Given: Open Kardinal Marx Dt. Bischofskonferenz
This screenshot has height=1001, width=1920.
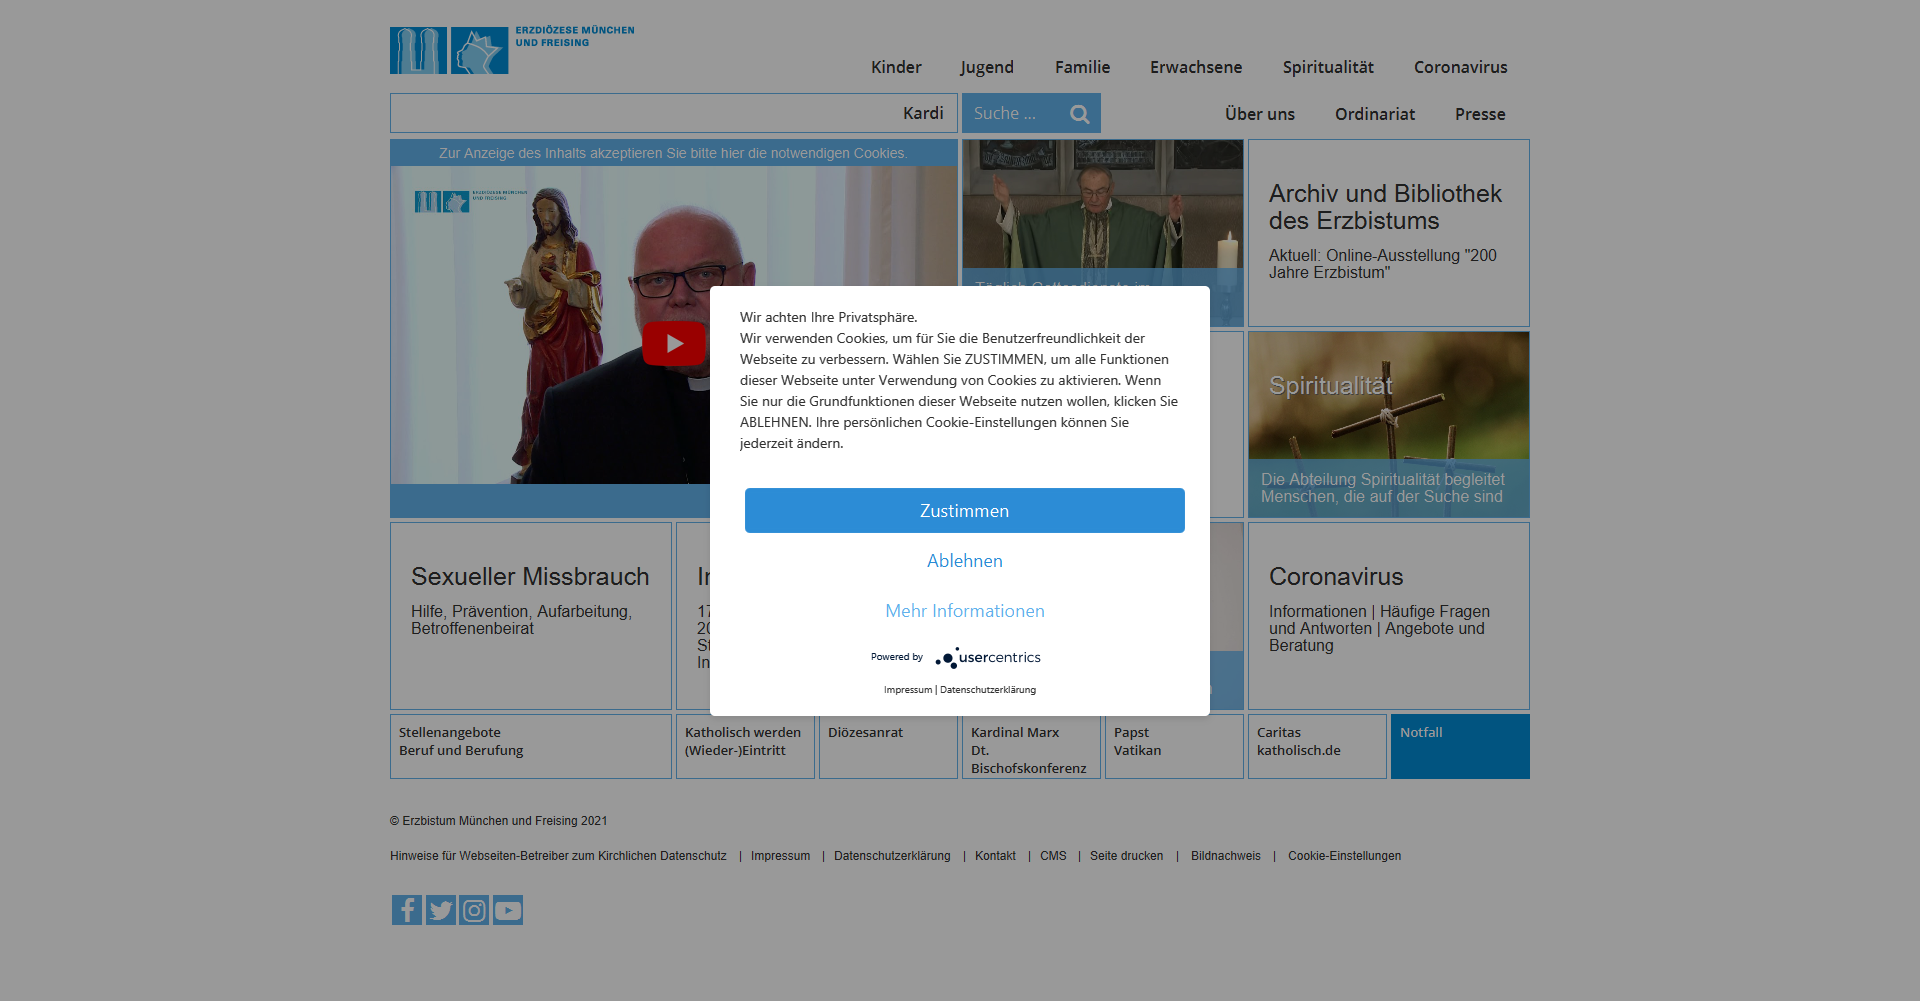Looking at the screenshot, I should click(x=1031, y=746).
